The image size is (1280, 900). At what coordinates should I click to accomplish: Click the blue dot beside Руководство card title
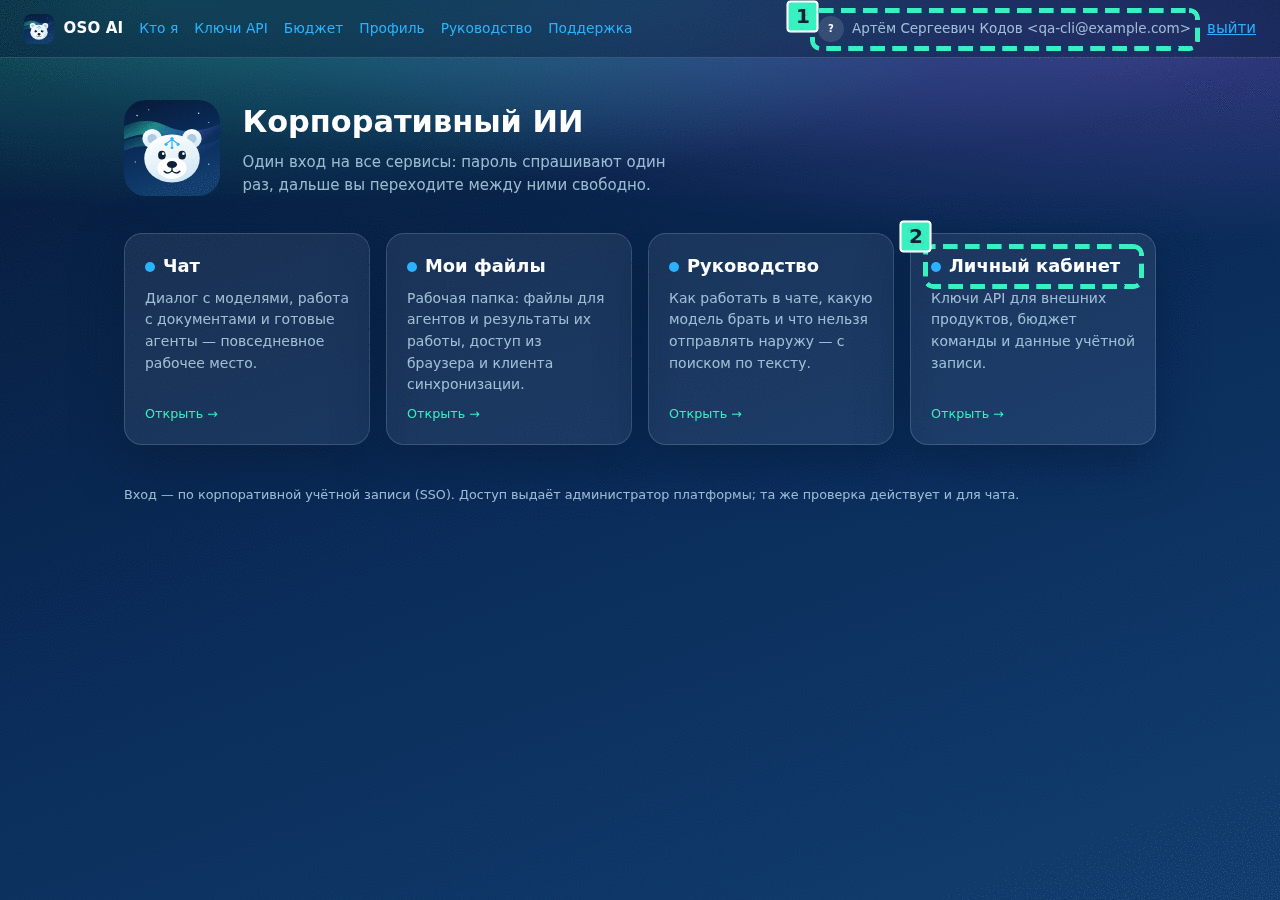674,267
